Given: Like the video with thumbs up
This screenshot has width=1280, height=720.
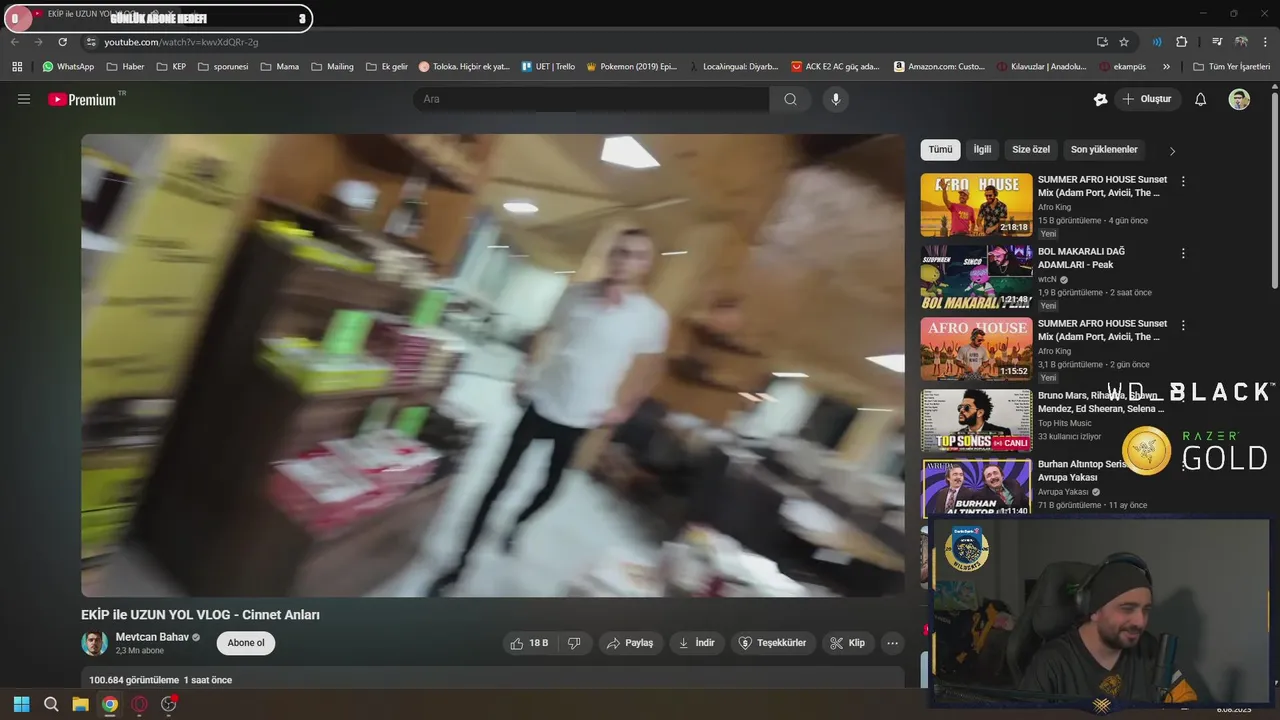Looking at the screenshot, I should (x=530, y=643).
